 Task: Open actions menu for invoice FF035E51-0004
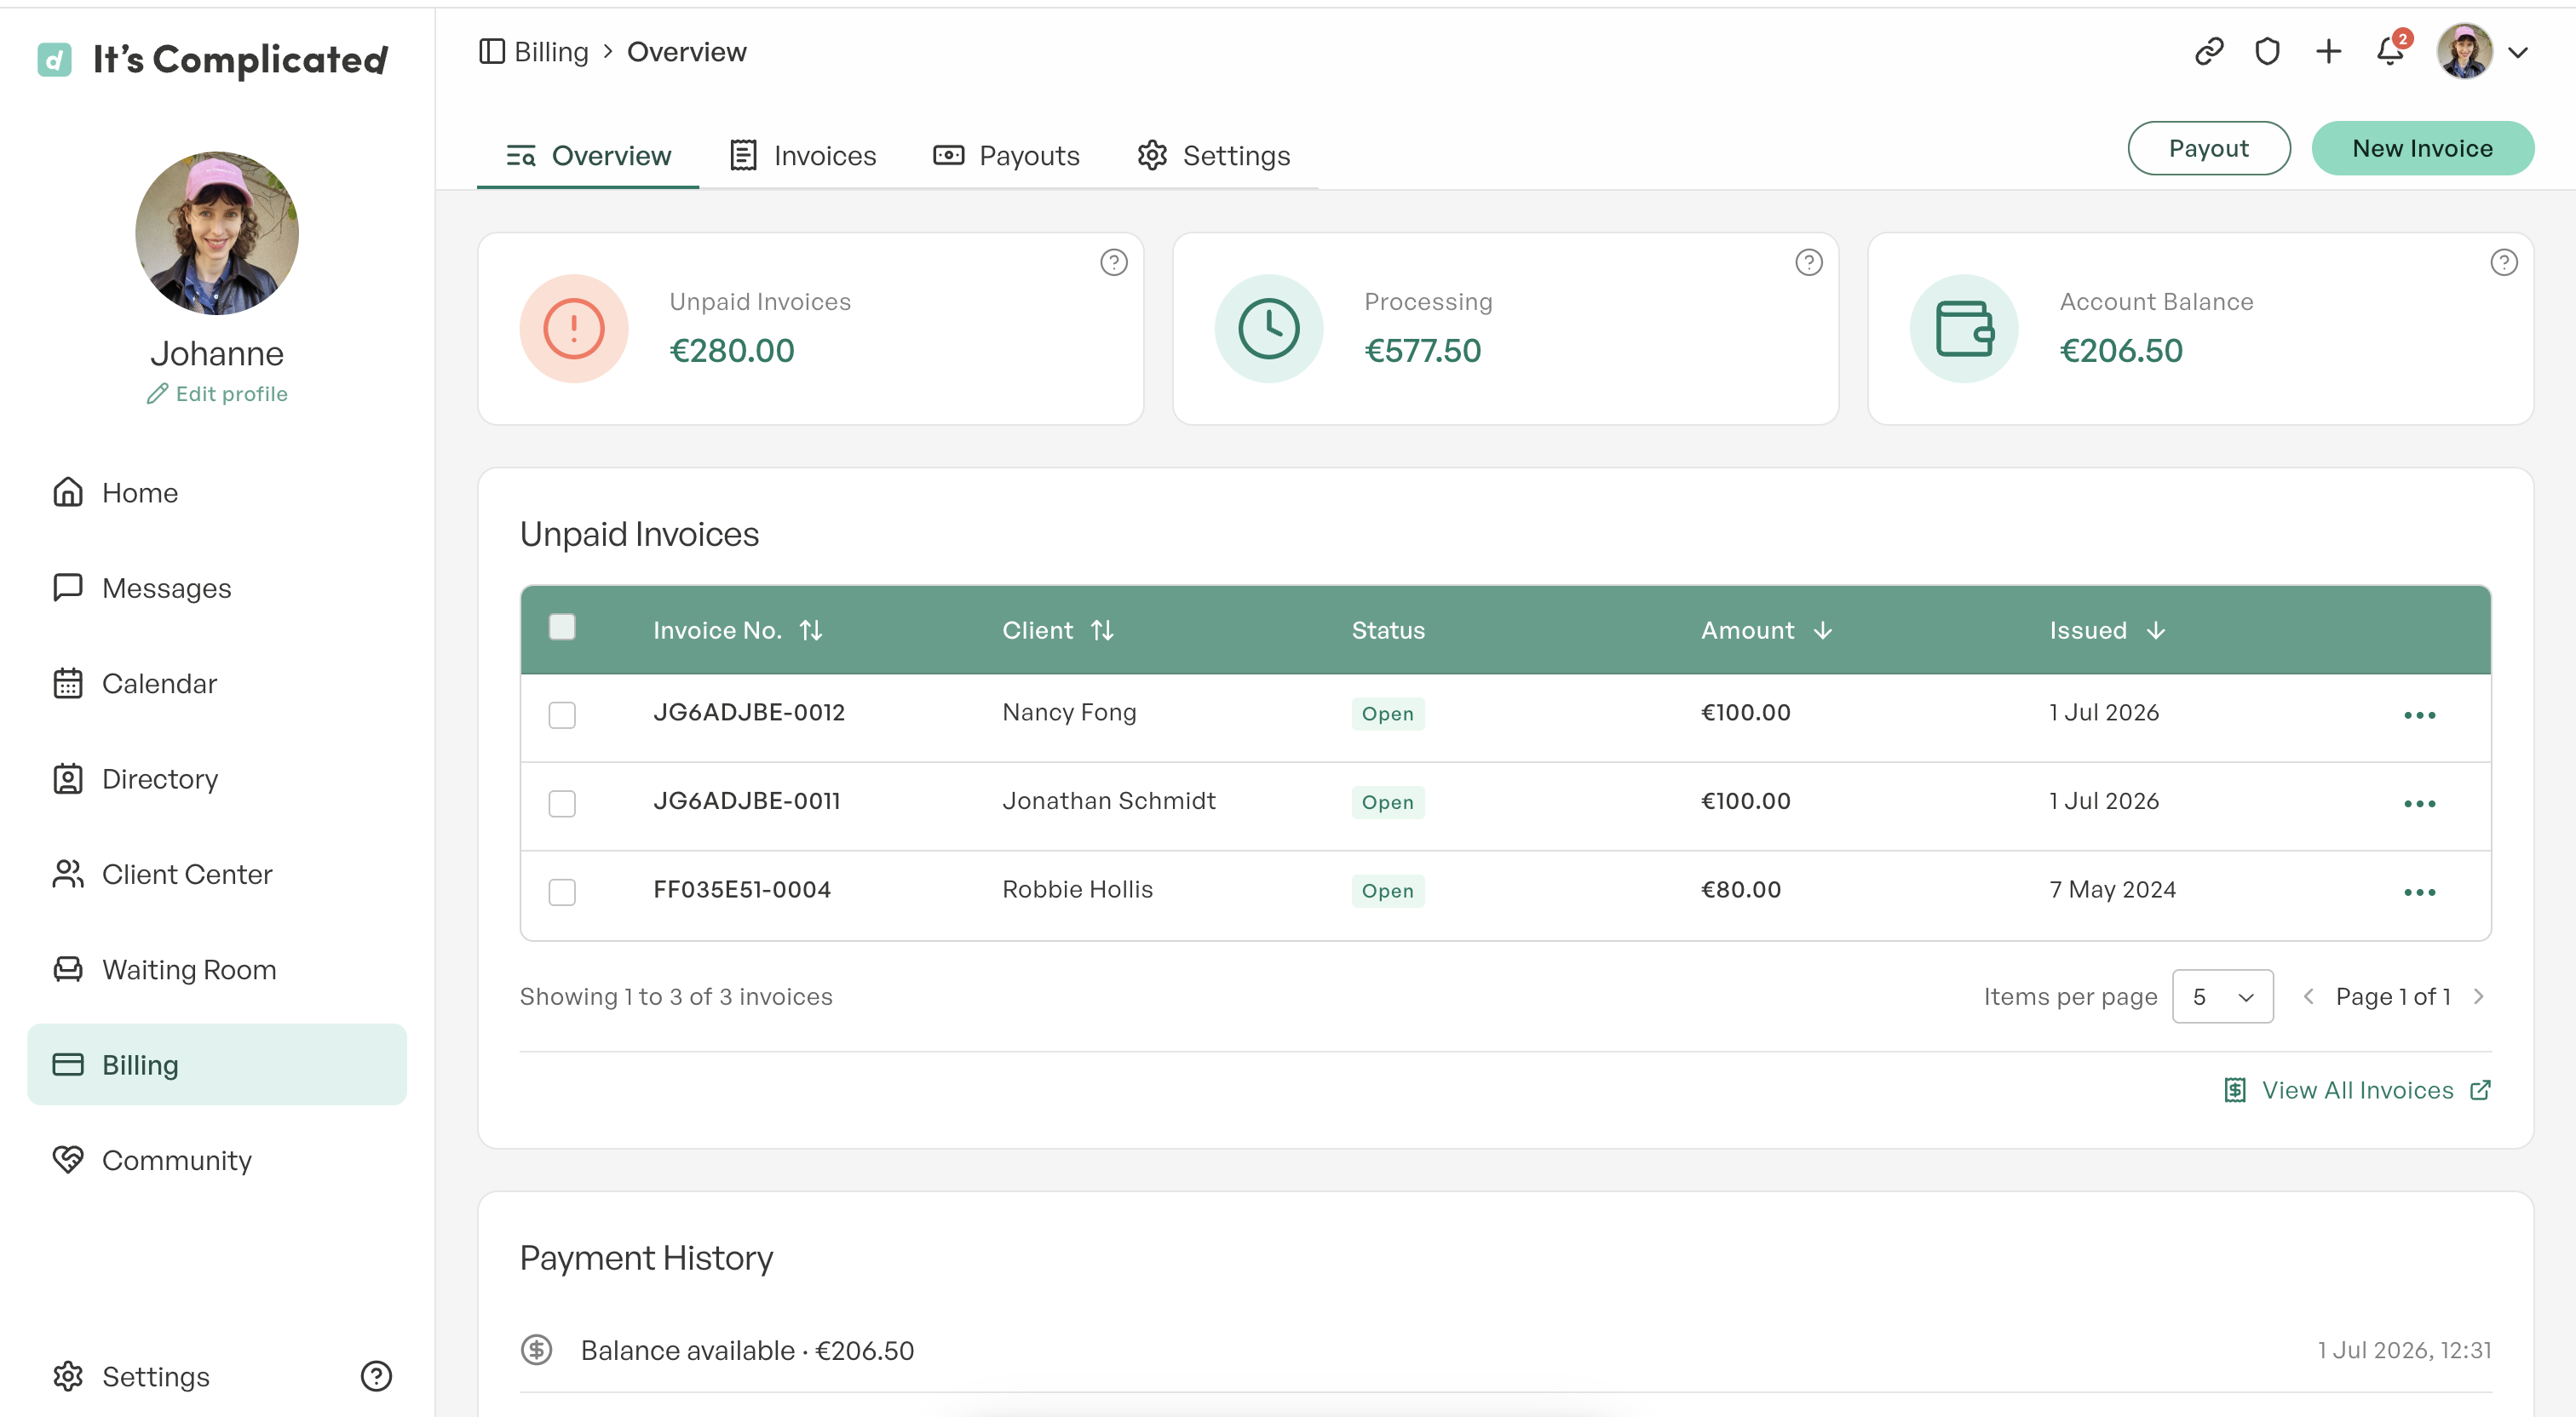click(x=2419, y=892)
